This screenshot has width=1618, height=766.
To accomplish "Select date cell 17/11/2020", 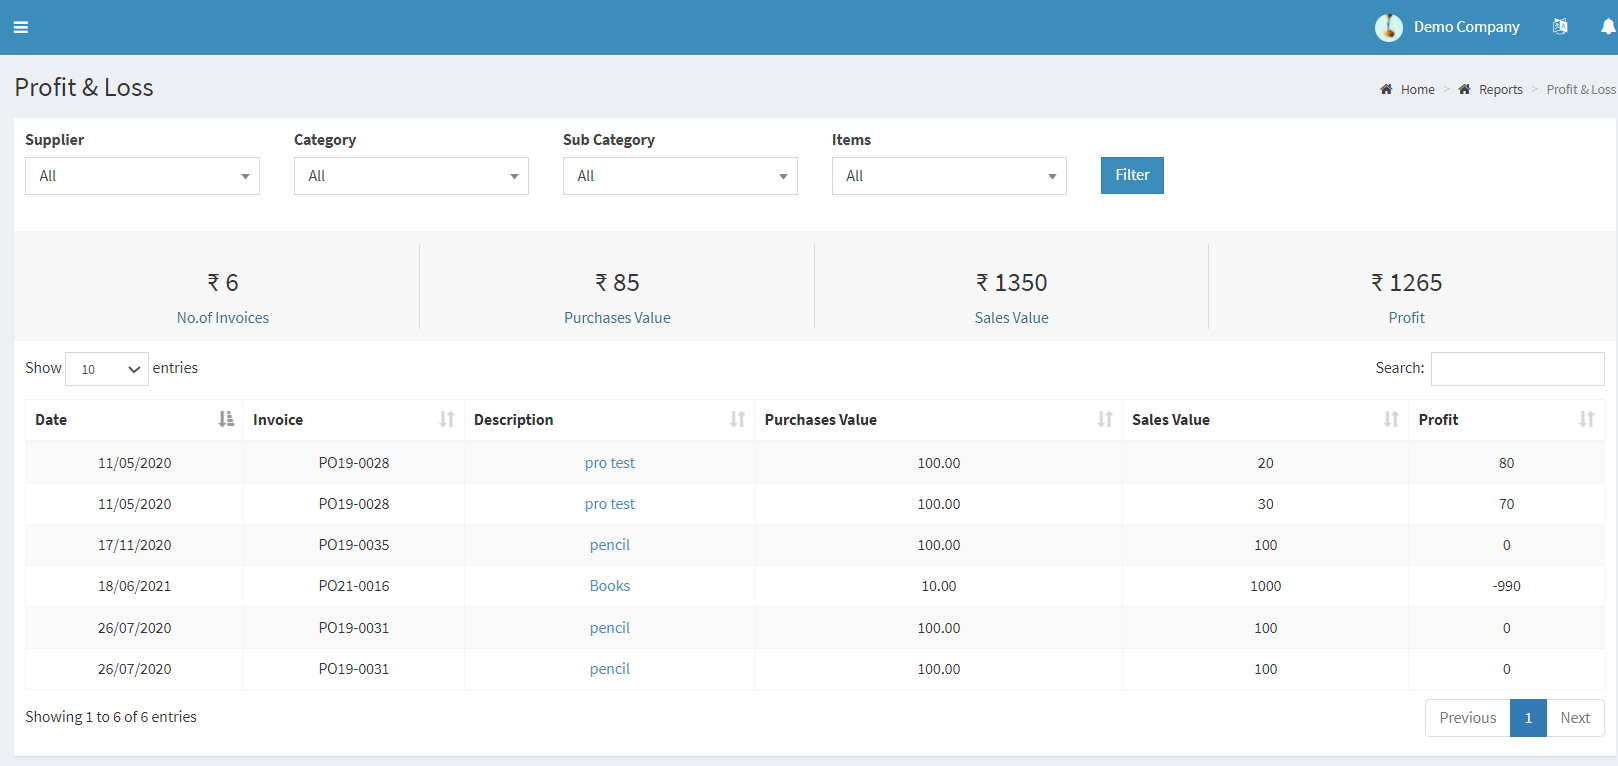I will pos(134,545).
